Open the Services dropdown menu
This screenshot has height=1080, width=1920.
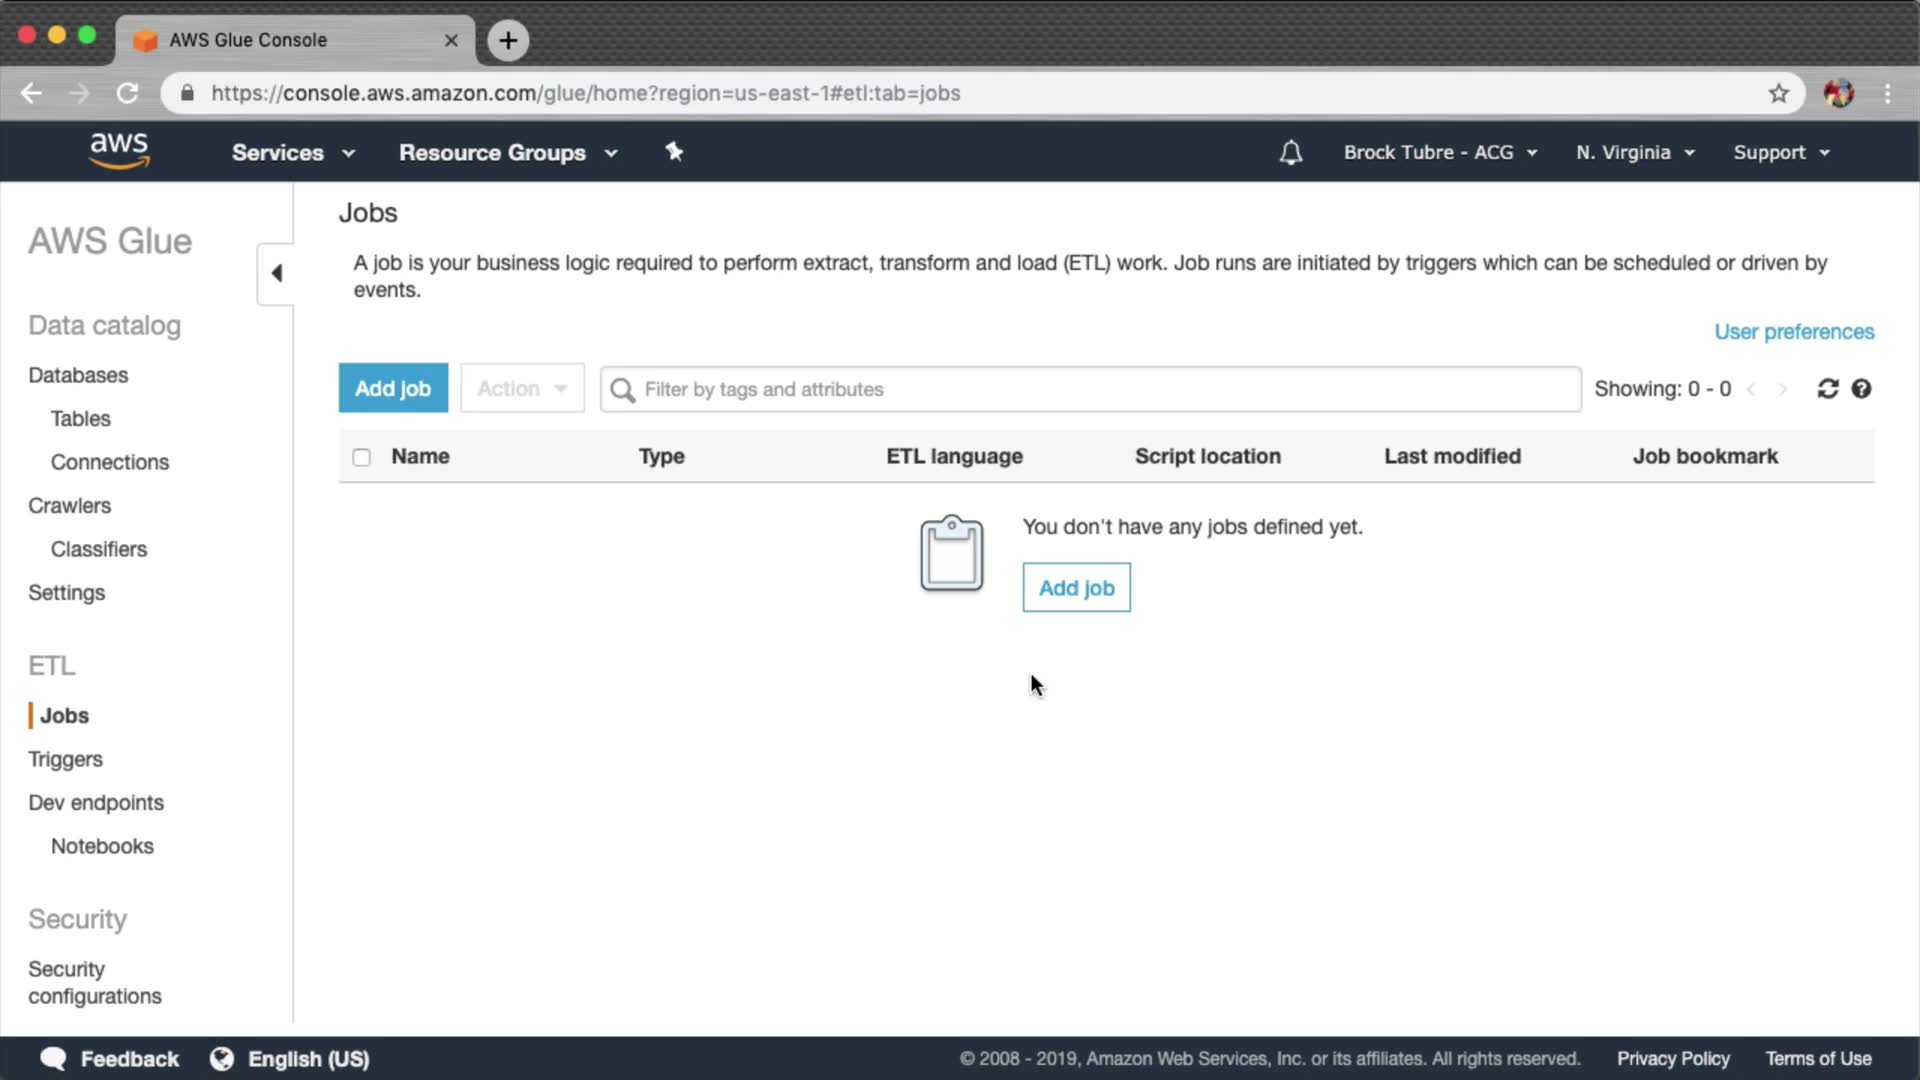(293, 152)
